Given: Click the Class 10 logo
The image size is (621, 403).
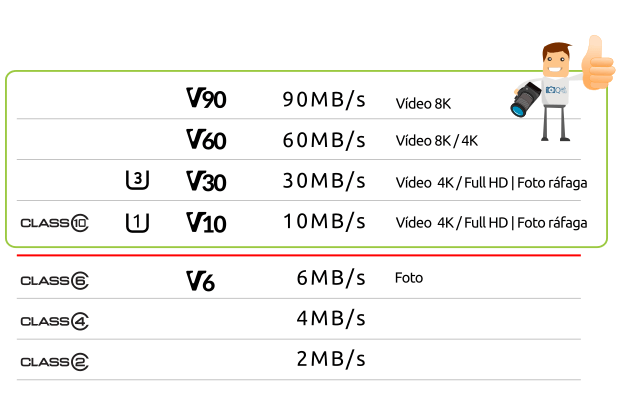Looking at the screenshot, I should click(54, 222).
